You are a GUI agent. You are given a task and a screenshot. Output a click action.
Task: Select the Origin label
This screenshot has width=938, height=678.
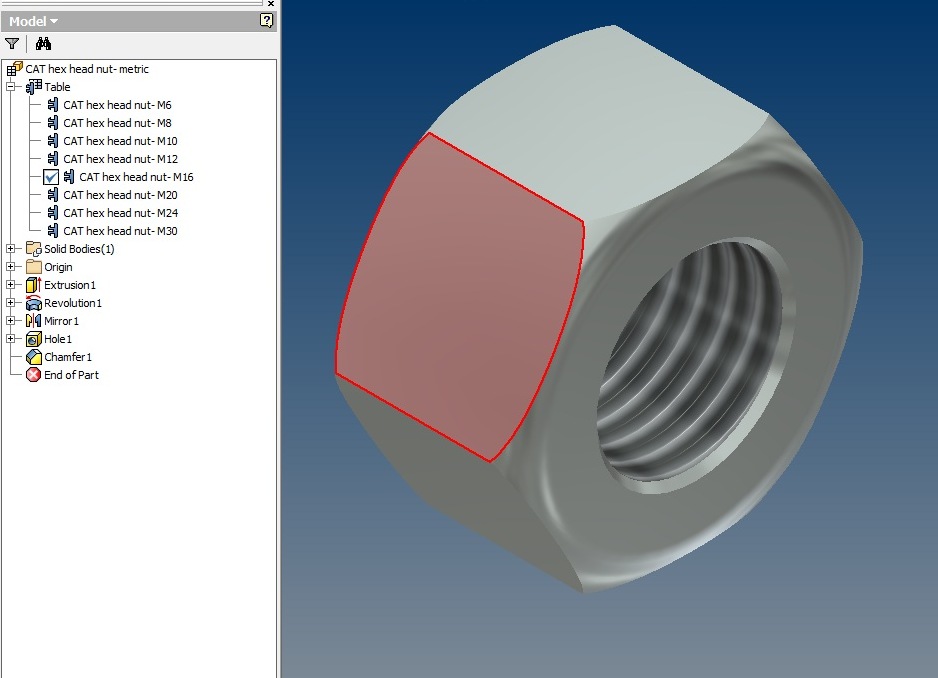coord(58,267)
